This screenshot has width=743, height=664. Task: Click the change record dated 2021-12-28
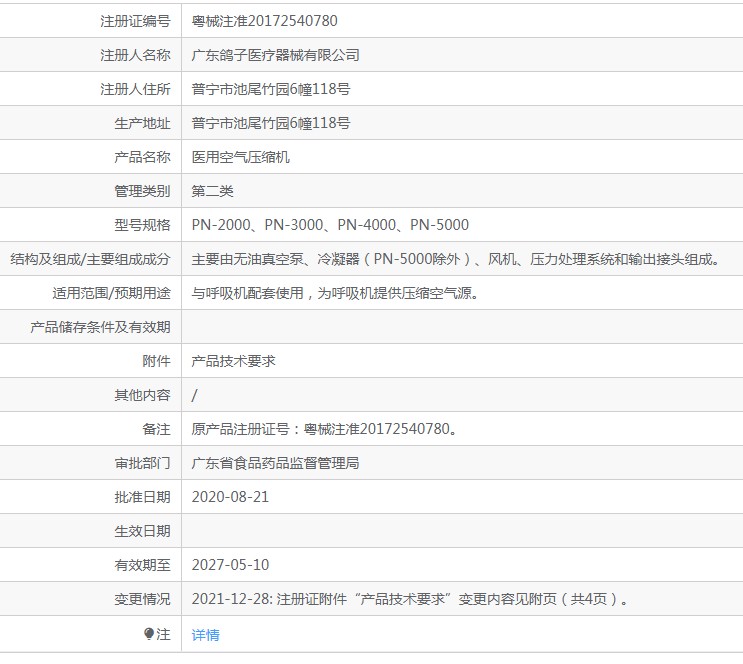[410, 599]
